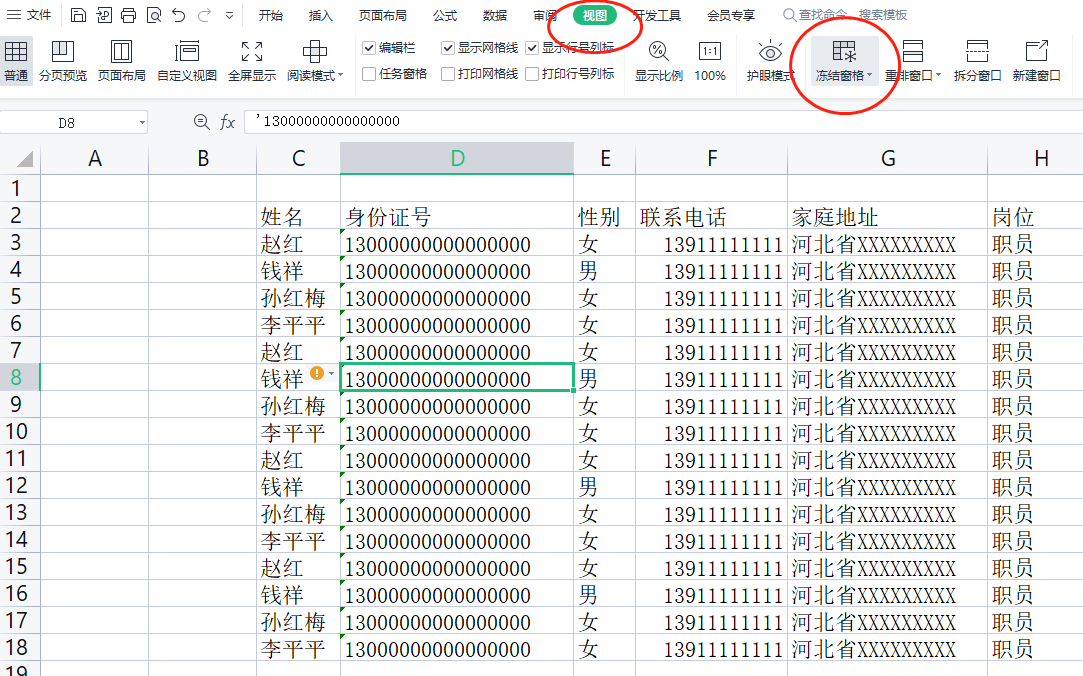The height and width of the screenshot is (676, 1083).
Task: Expand the quick access toolbar customize arrow
Action: point(229,15)
